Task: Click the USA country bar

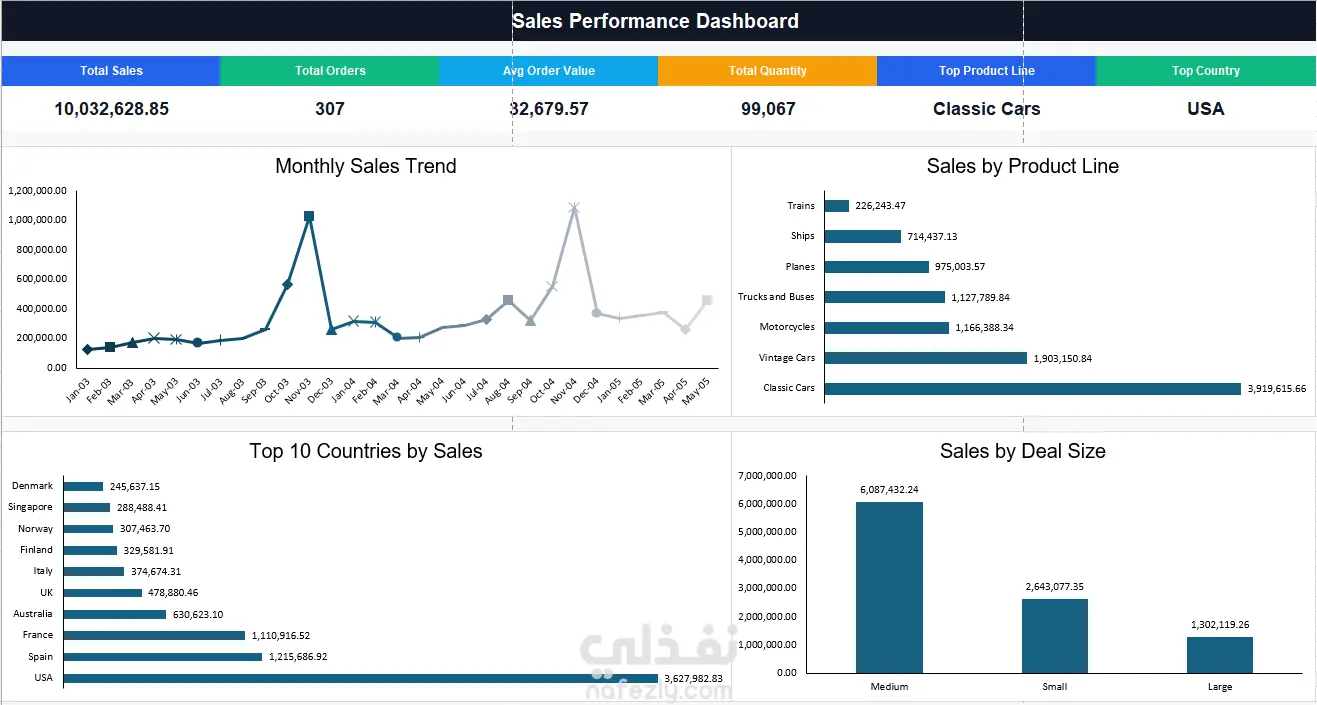Action: (361, 678)
